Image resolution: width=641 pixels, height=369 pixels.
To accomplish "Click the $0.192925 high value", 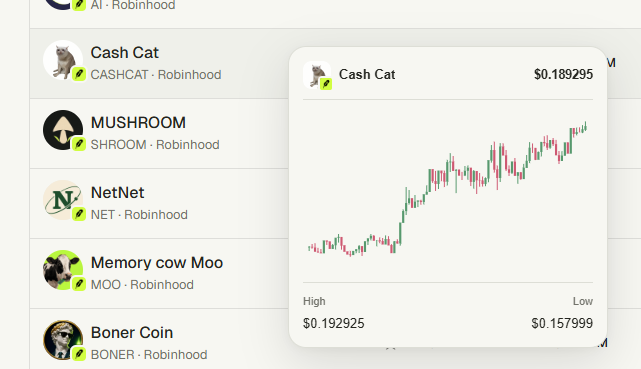I will tap(334, 323).
